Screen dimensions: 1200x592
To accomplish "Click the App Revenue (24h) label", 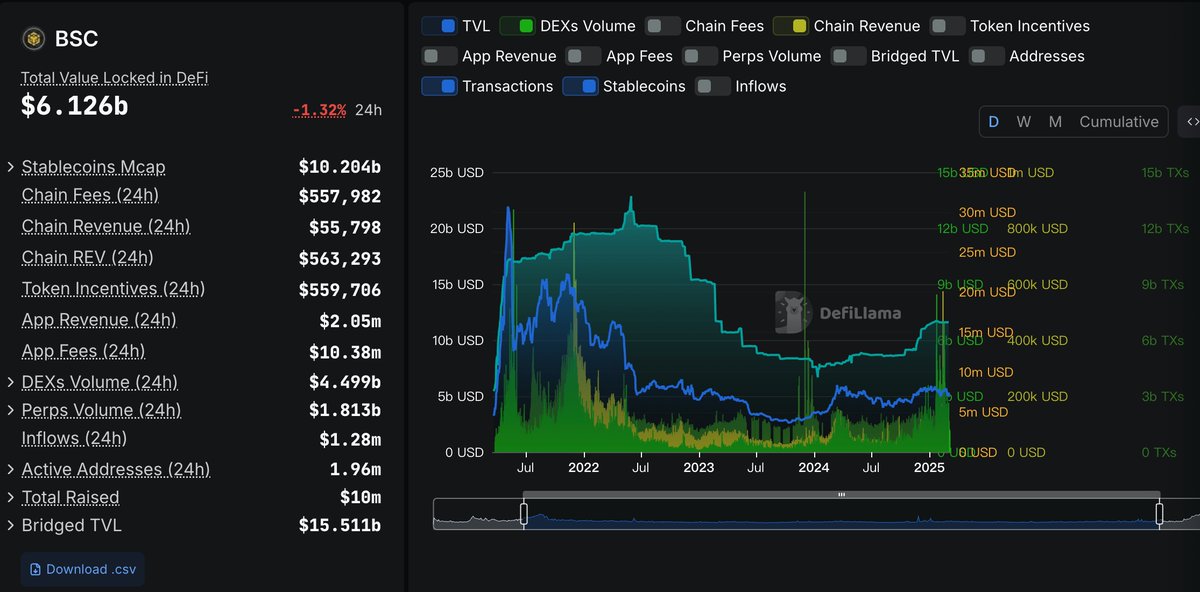I will point(99,320).
